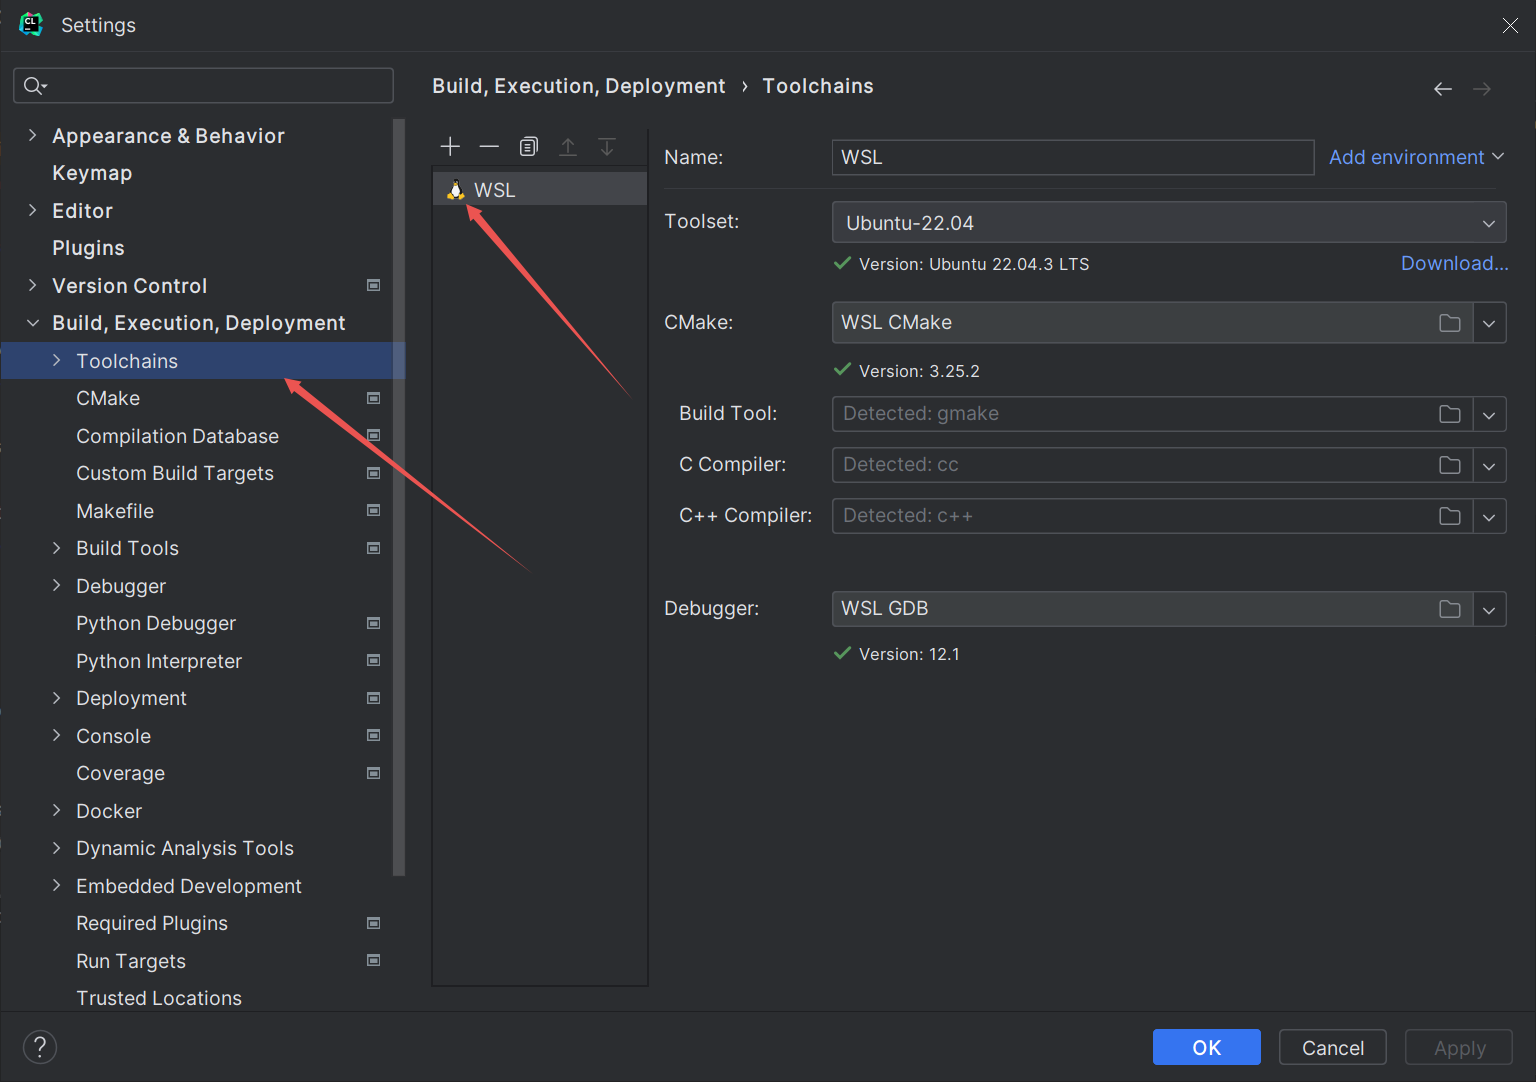
Task: Open Keymap settings page
Action: pyautogui.click(x=92, y=173)
